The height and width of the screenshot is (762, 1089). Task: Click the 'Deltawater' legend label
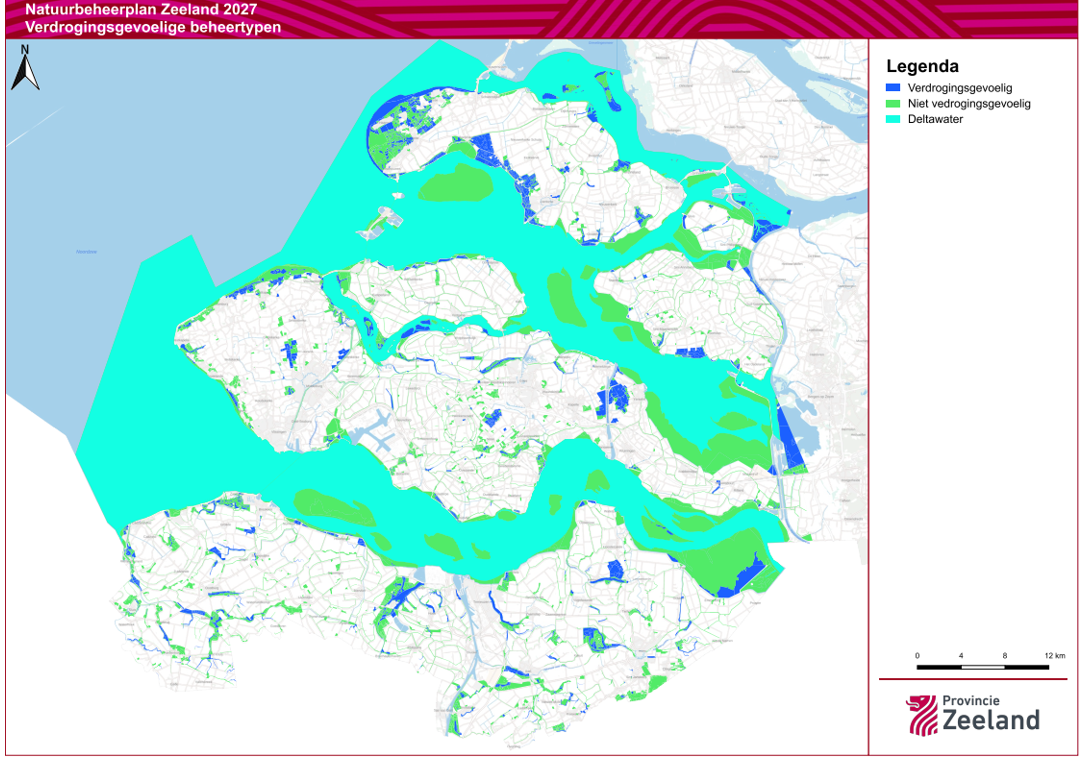click(935, 119)
